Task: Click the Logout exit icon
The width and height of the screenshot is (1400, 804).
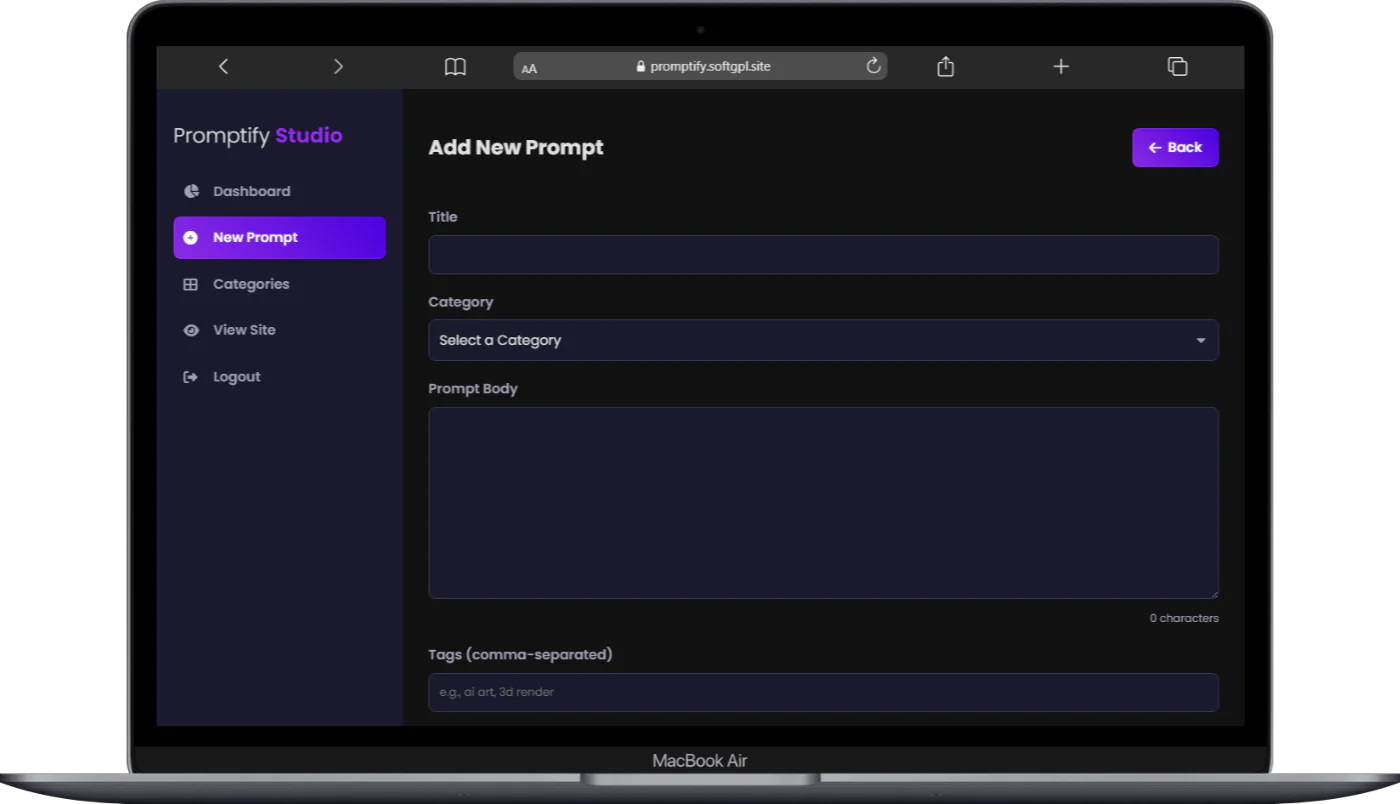Action: pos(191,377)
